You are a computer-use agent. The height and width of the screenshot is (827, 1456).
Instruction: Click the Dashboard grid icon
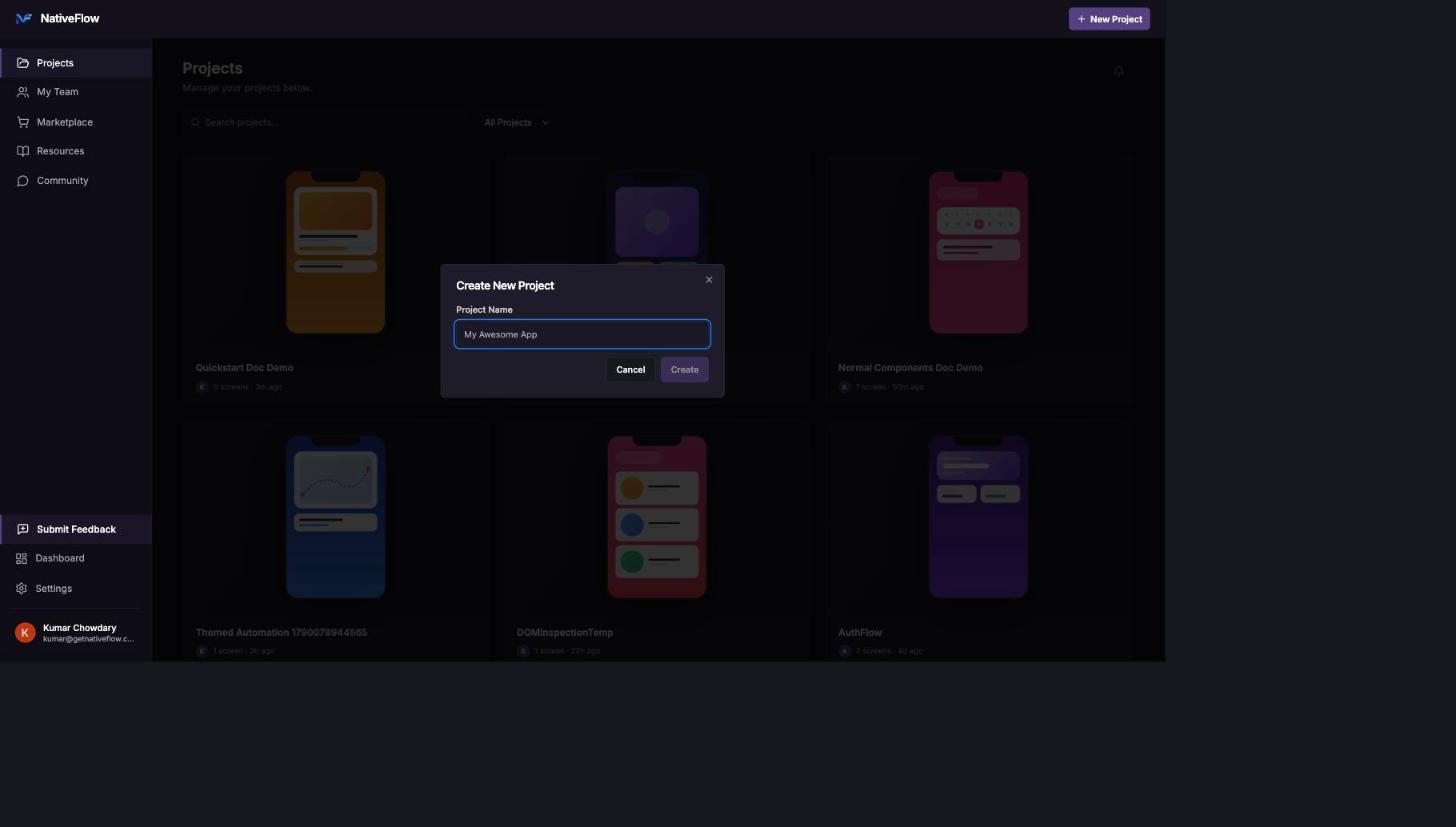point(21,558)
